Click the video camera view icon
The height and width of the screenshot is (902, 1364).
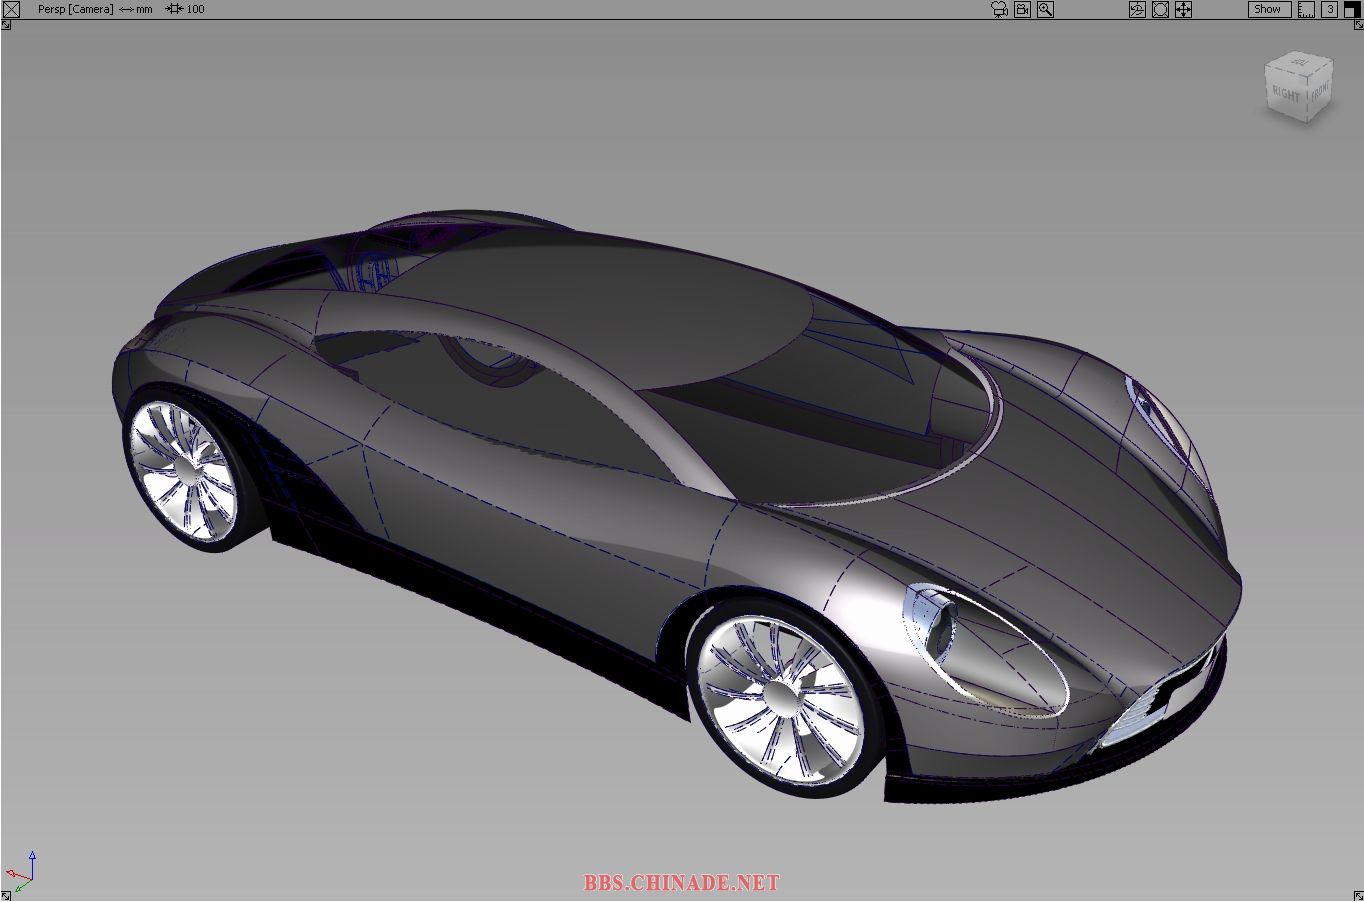point(1022,9)
